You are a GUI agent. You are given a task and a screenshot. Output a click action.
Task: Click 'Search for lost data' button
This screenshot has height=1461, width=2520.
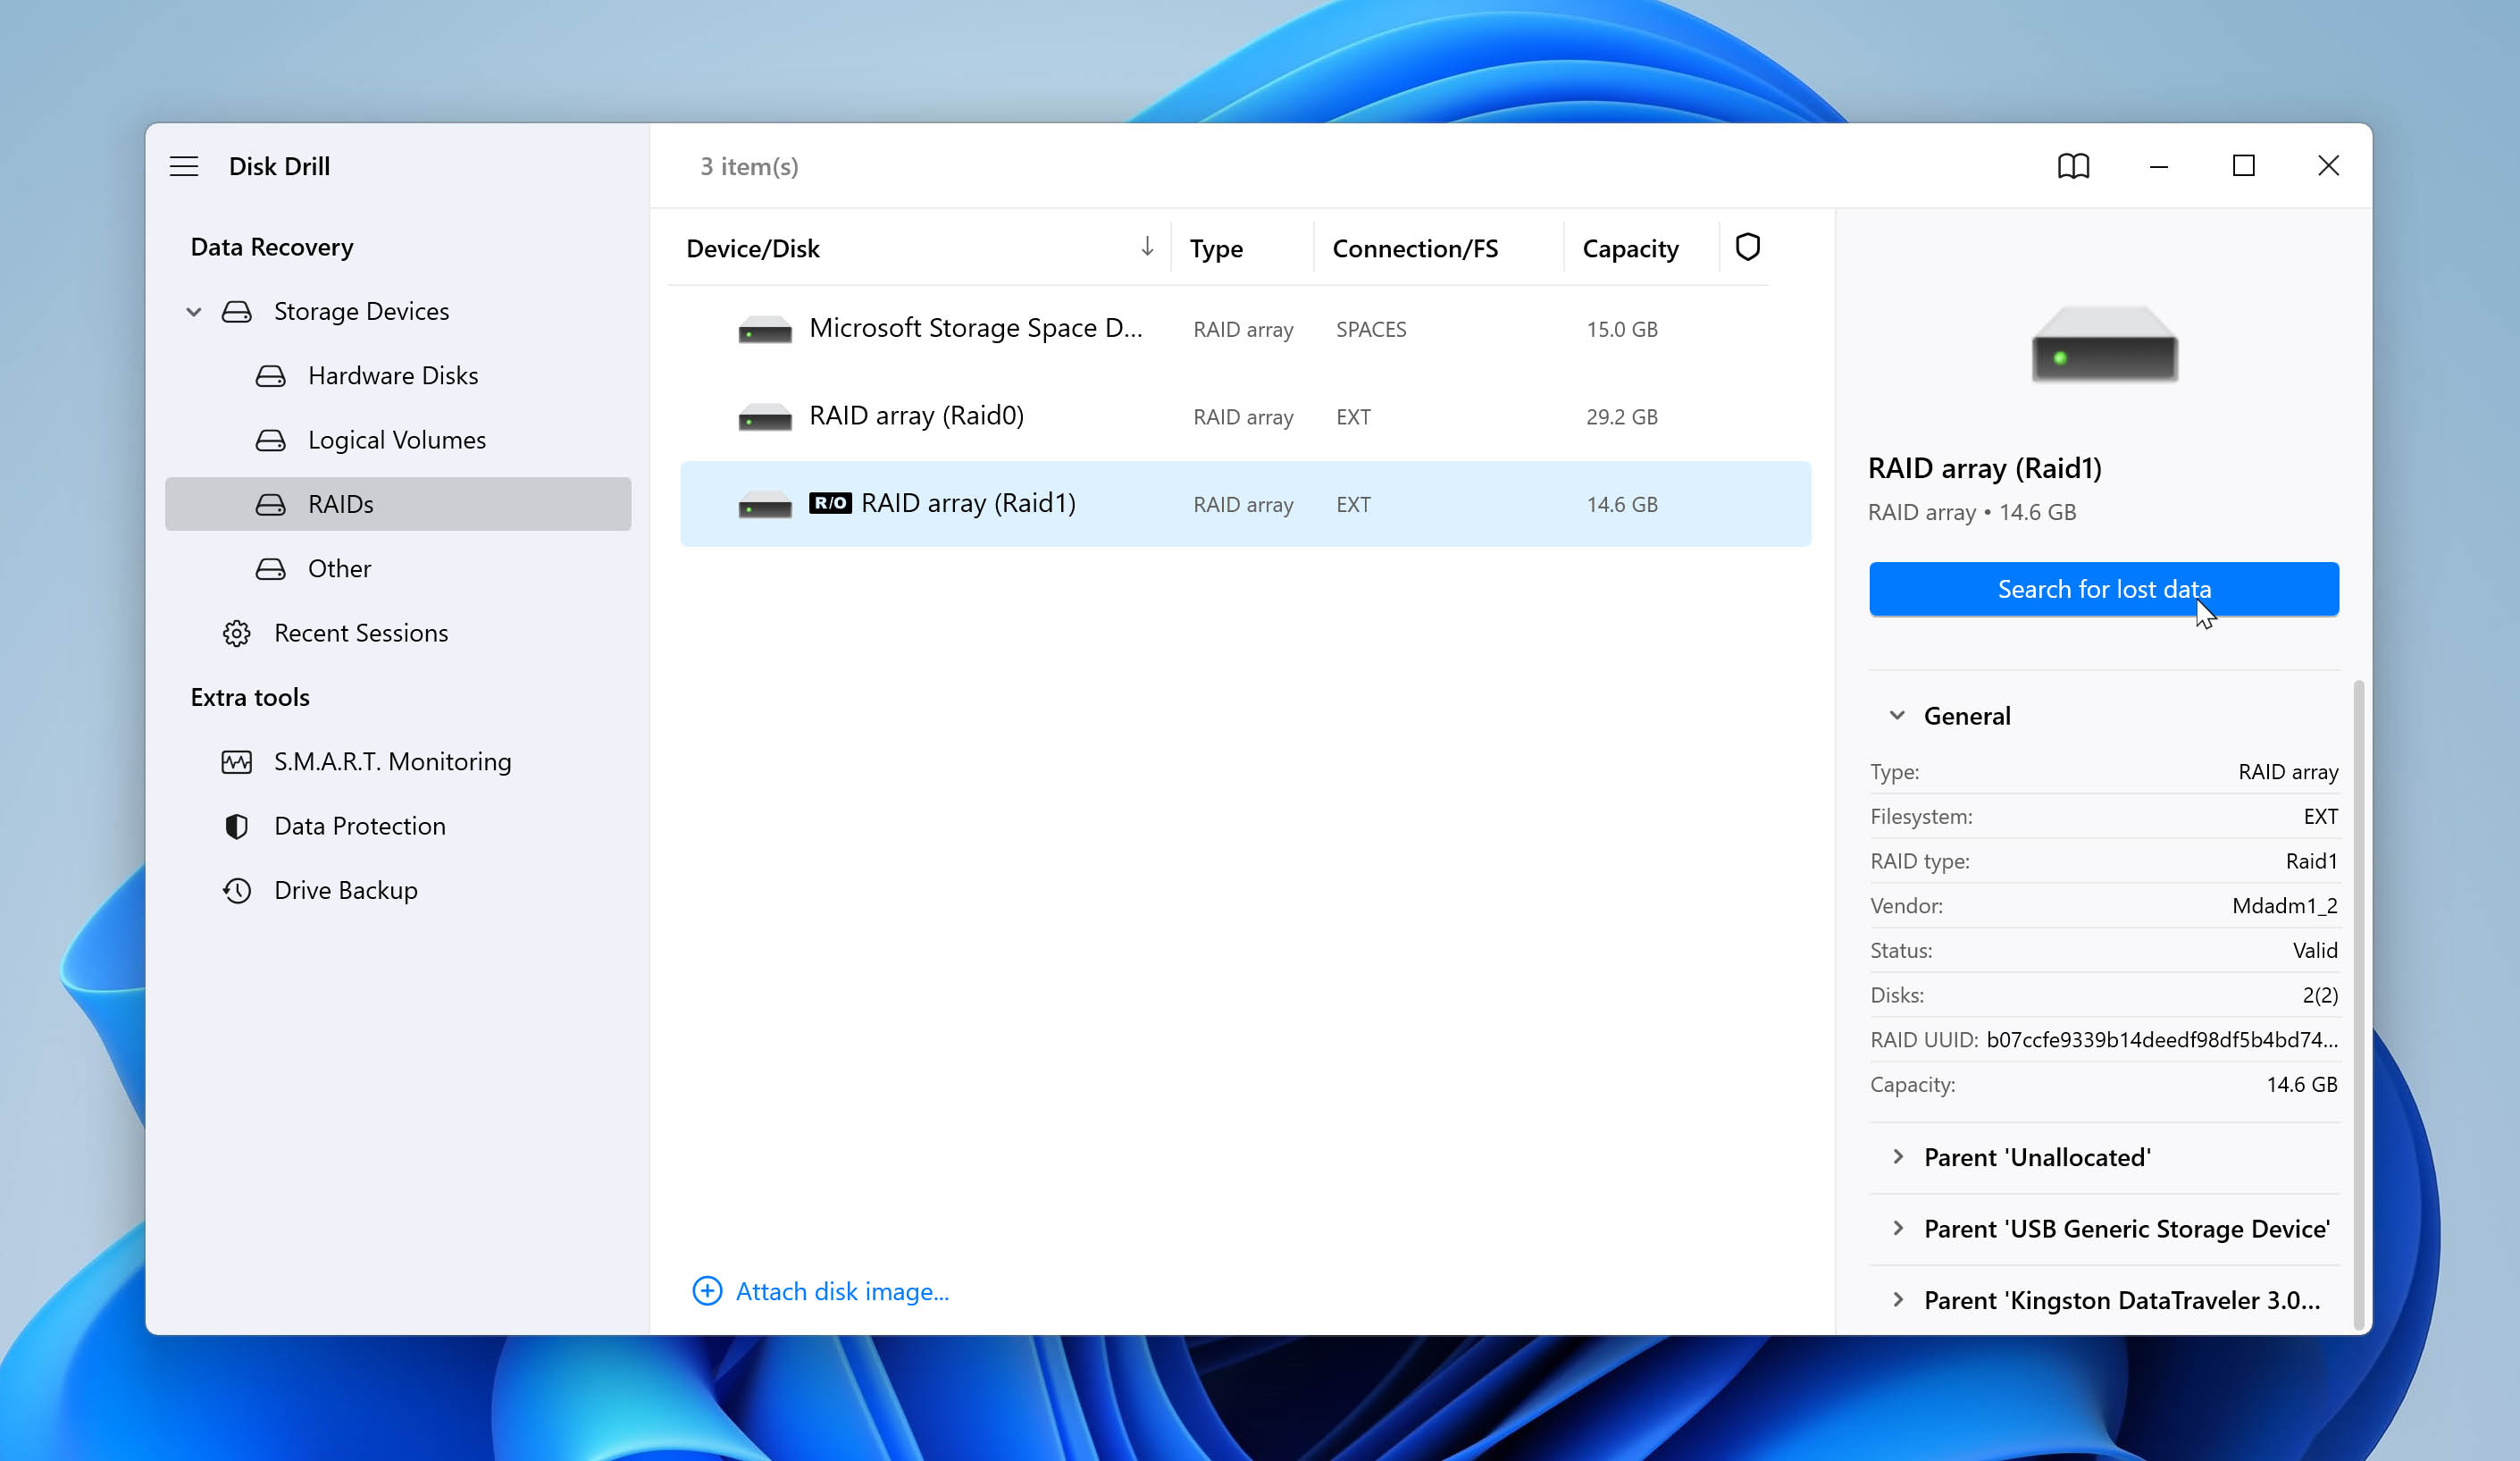(2105, 588)
